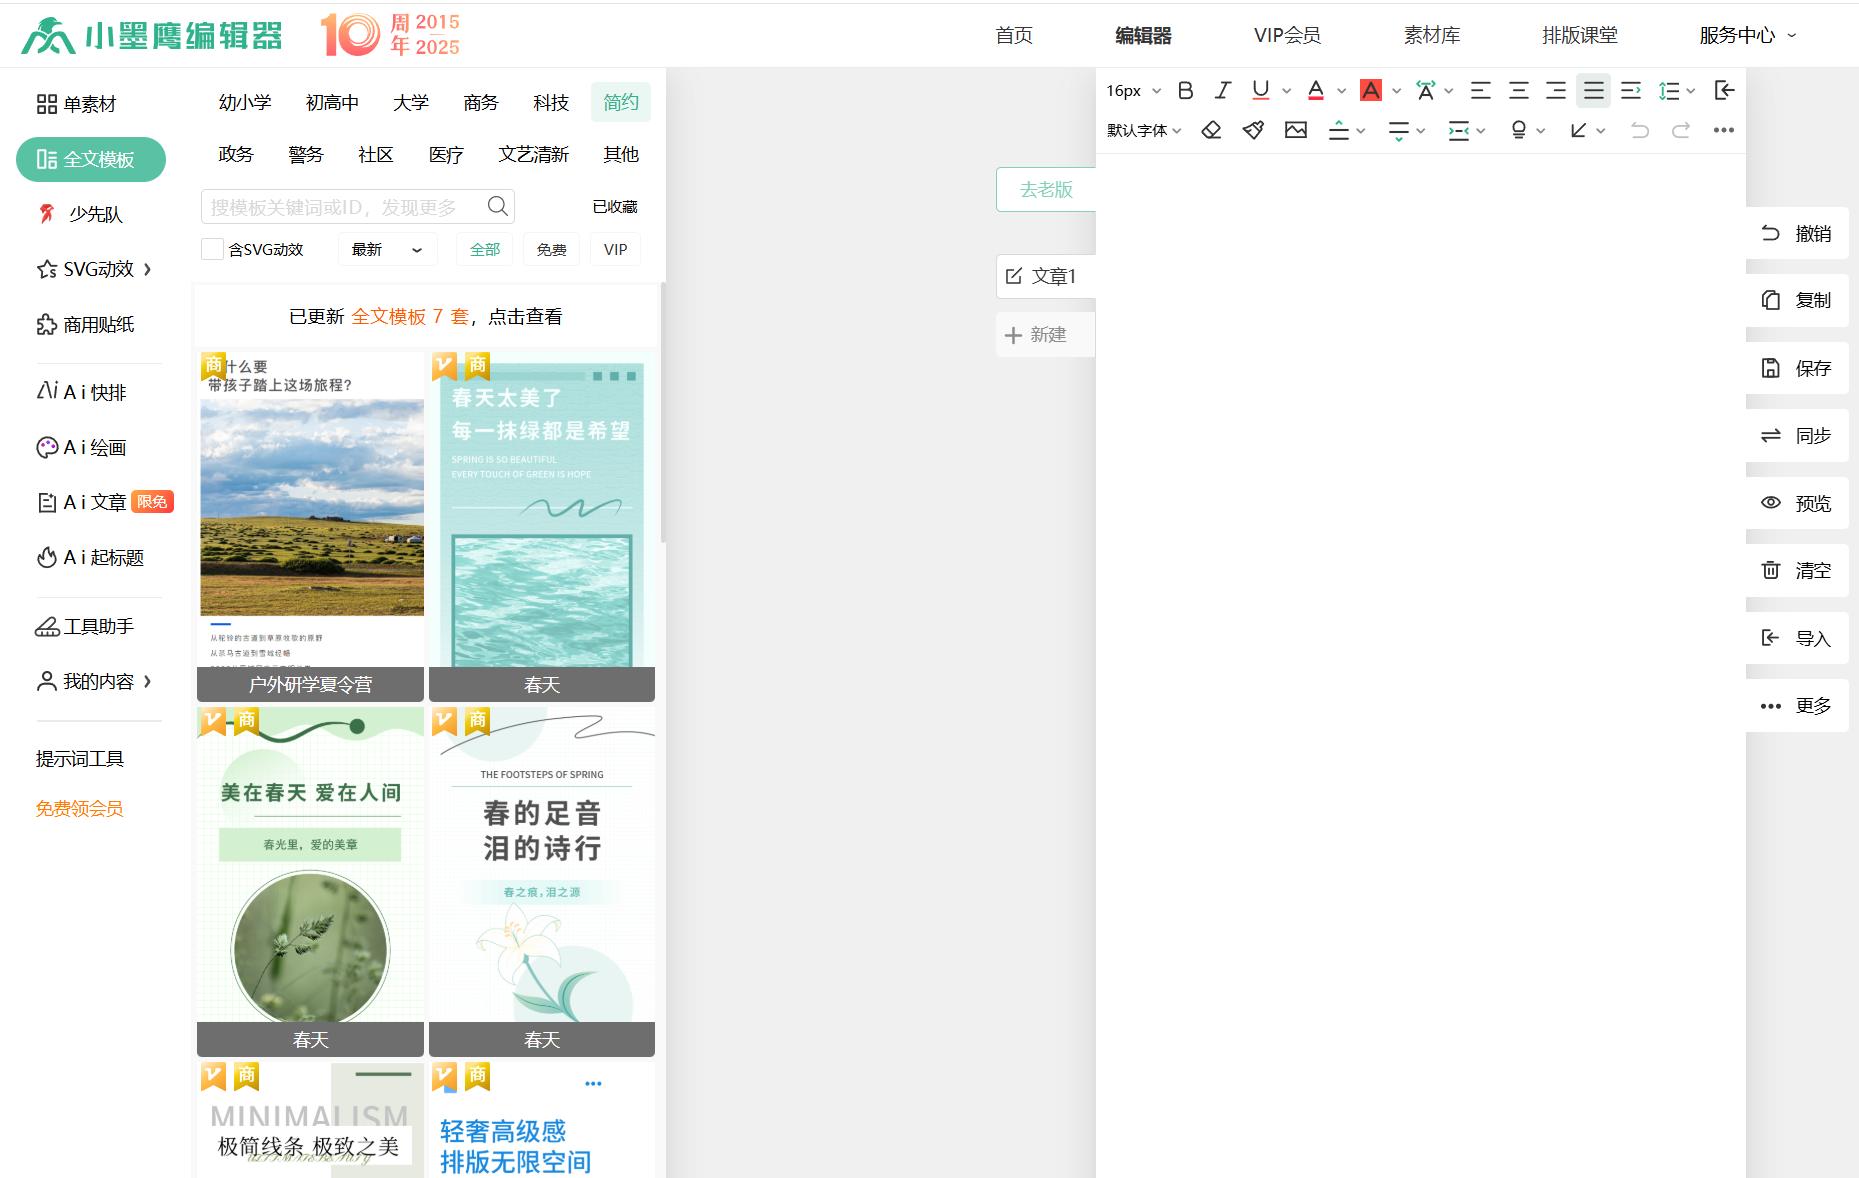Open the 最新 sort dropdown

[387, 250]
